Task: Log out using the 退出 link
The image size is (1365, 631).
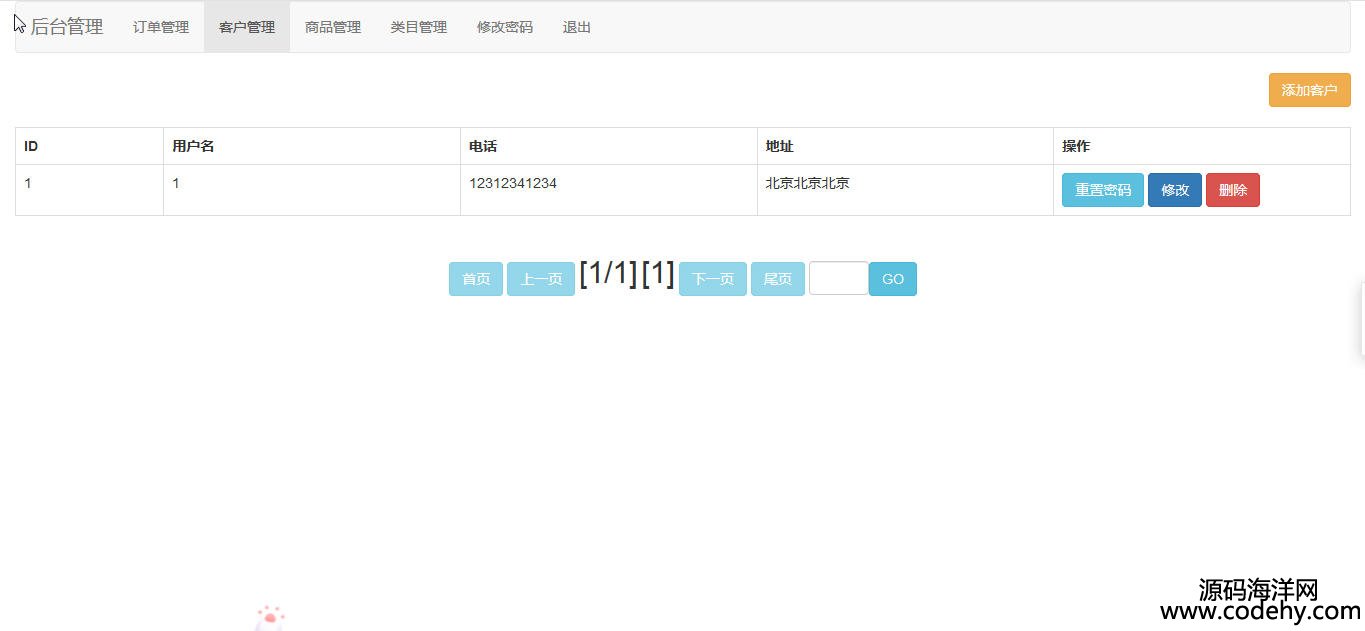Action: [x=577, y=27]
